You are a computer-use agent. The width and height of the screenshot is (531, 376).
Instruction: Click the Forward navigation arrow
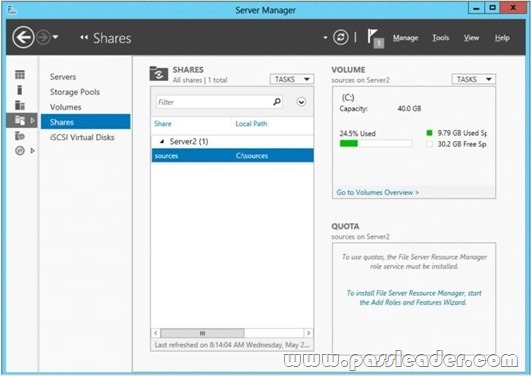click(x=43, y=37)
